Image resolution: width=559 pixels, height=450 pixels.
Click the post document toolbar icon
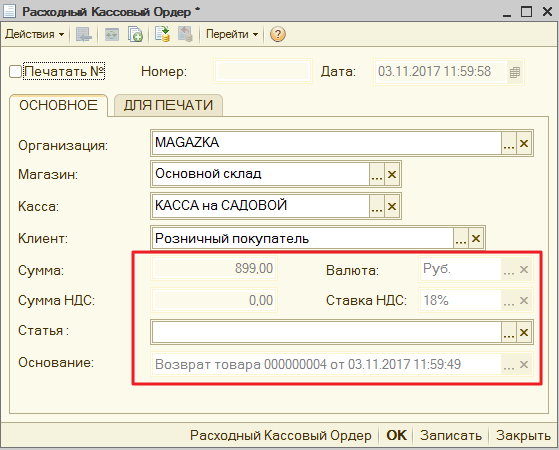[163, 35]
